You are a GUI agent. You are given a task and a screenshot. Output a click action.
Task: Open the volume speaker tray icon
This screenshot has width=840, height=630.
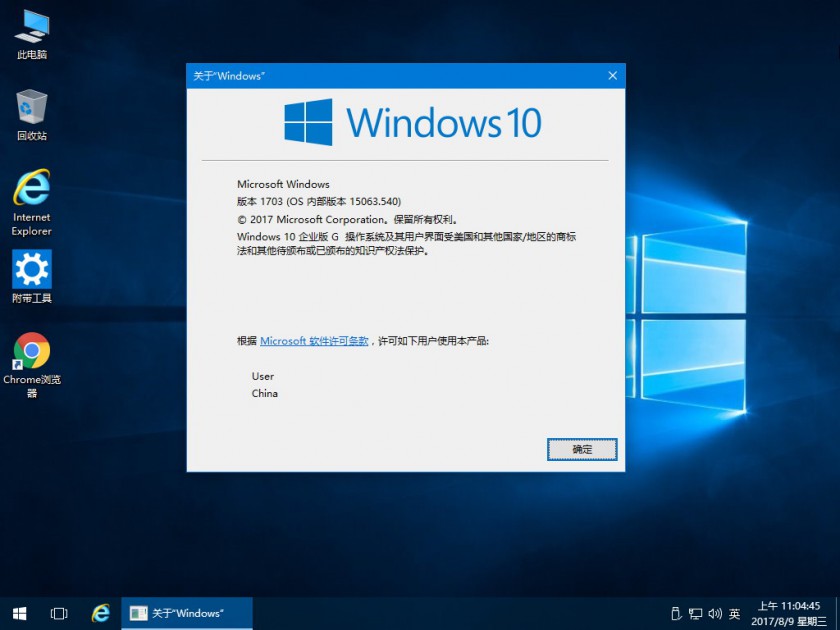pyautogui.click(x=715, y=613)
